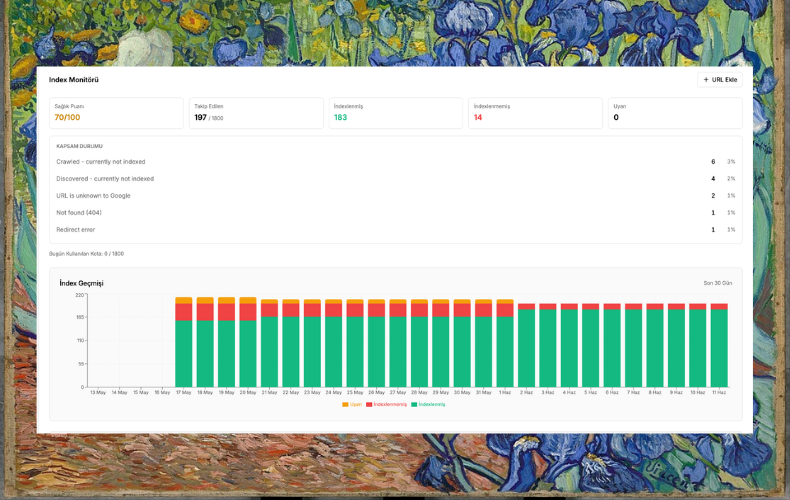Click the 'Redirect error' row

396,229
